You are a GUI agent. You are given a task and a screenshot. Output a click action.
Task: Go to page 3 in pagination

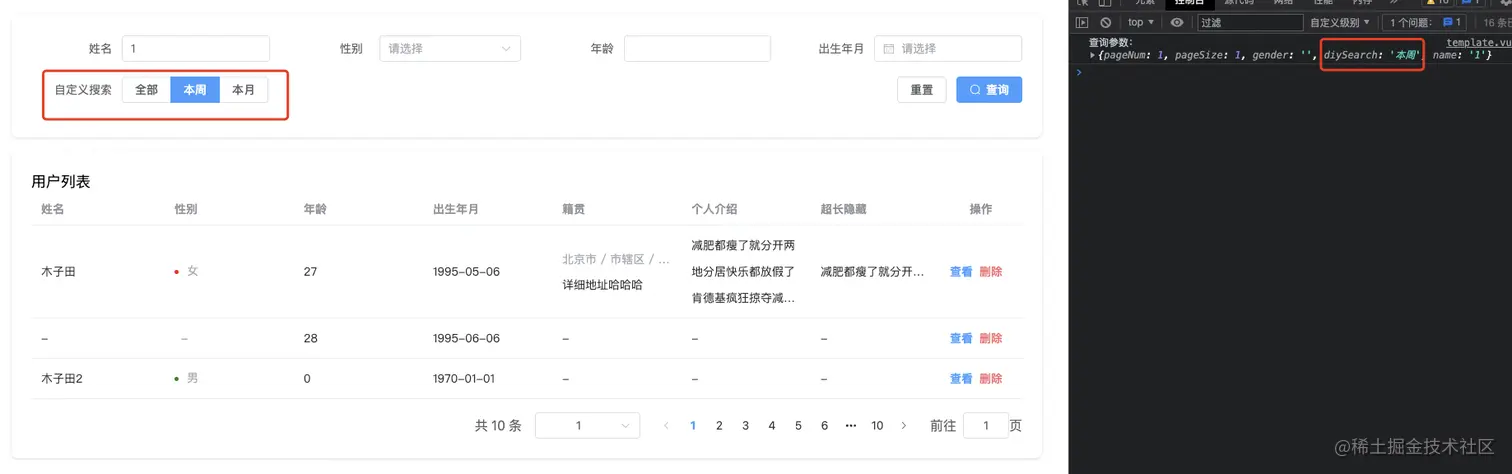point(745,425)
